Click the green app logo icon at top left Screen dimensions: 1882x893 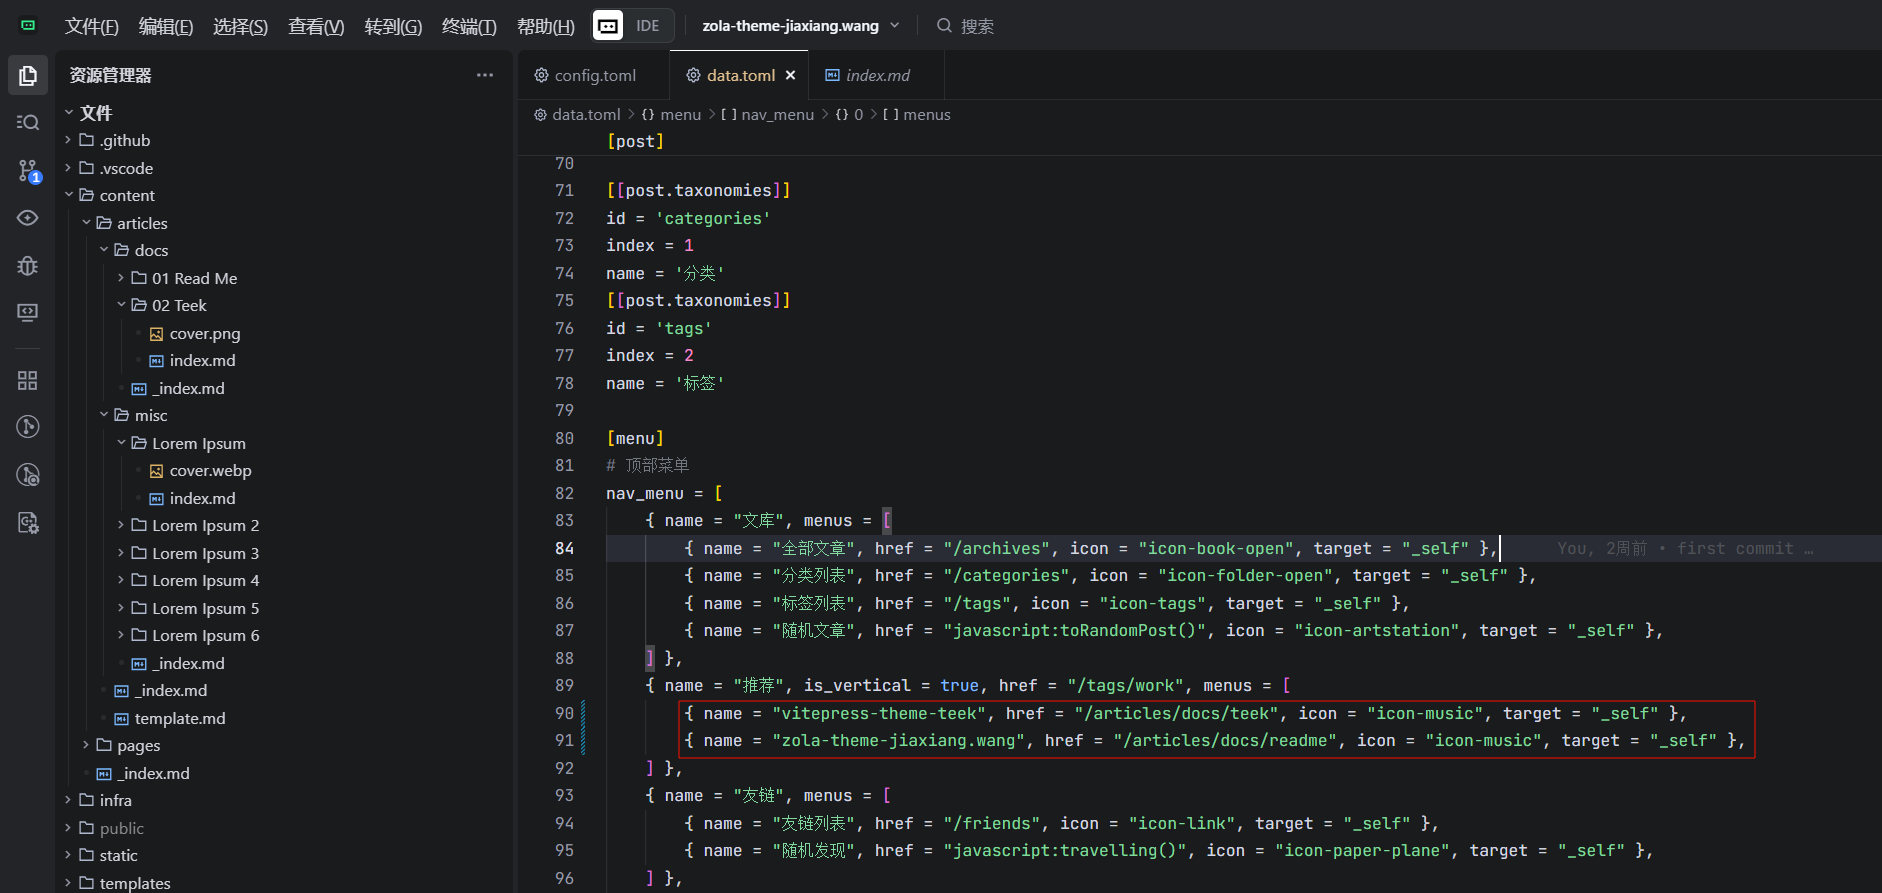tap(28, 25)
